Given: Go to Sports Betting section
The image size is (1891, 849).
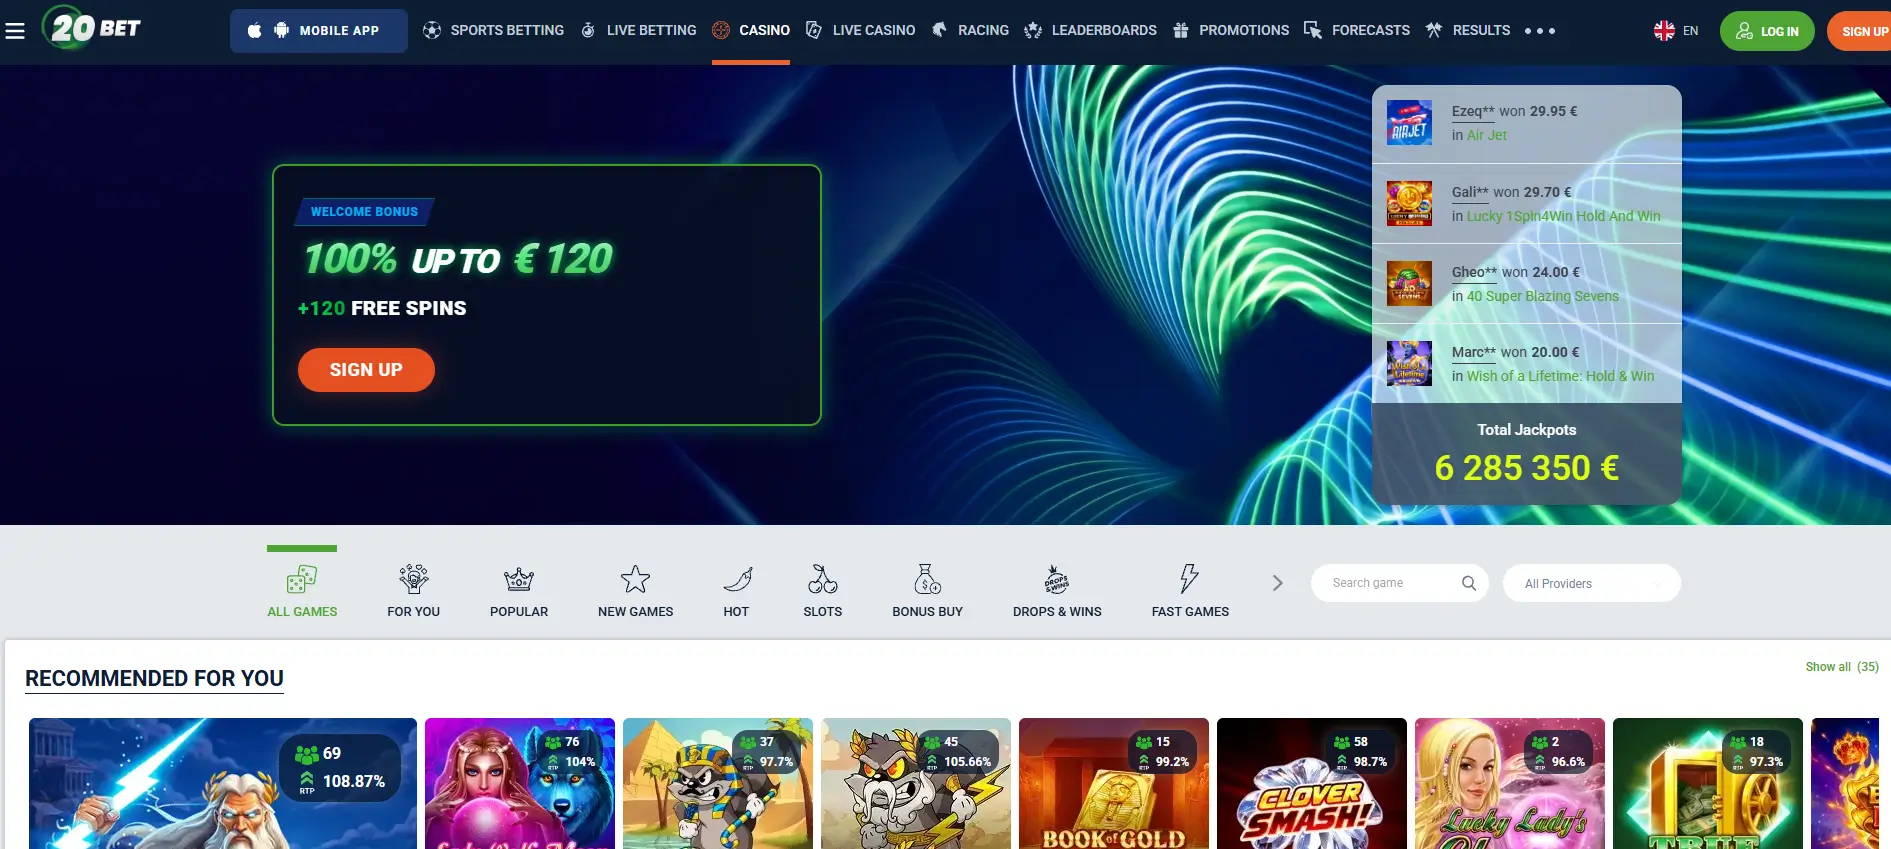Looking at the screenshot, I should coord(494,31).
